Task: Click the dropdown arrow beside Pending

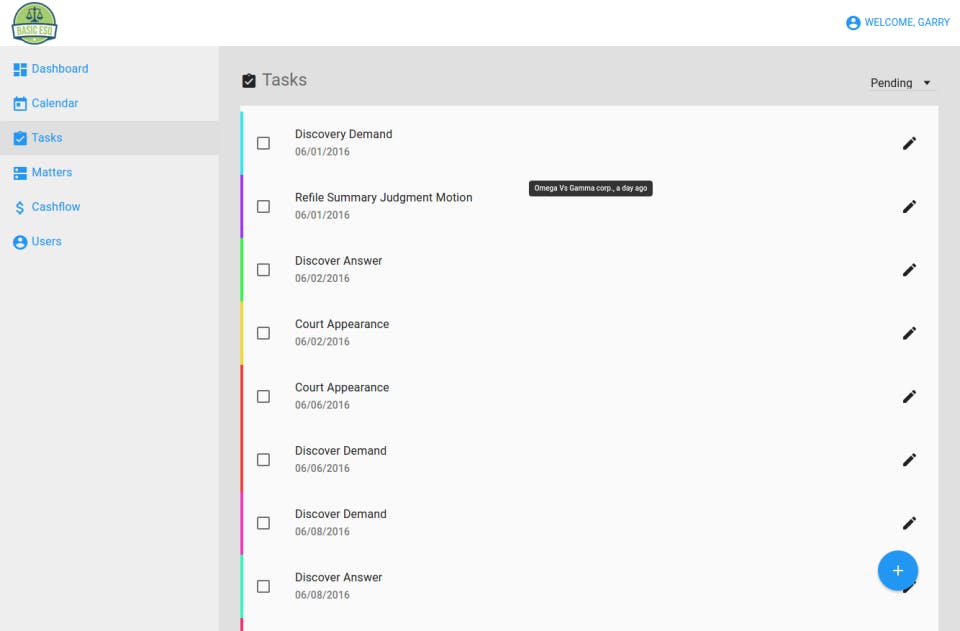Action: pyautogui.click(x=927, y=83)
